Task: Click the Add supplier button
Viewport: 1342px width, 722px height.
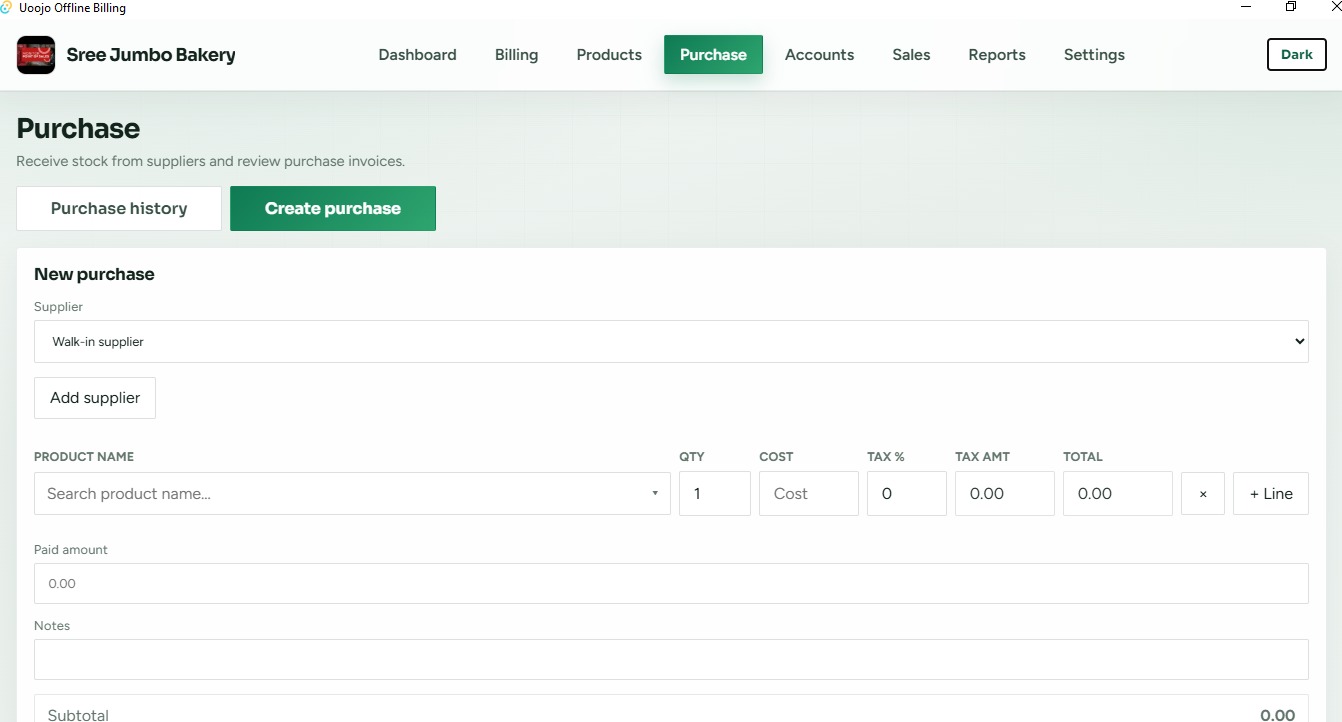Action: coord(95,398)
